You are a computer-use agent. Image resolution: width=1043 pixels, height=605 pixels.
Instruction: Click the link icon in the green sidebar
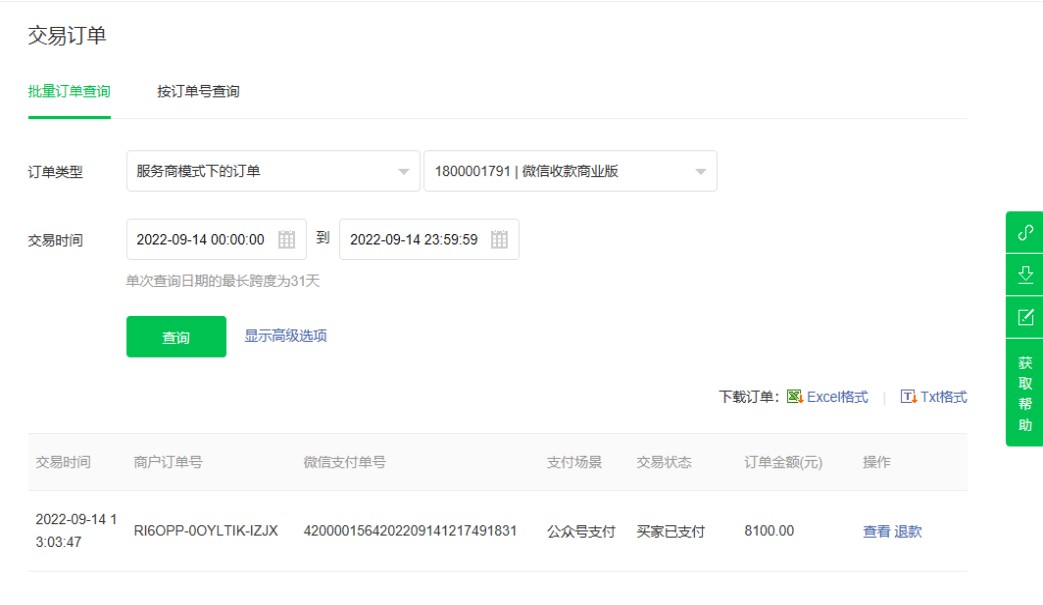coord(1025,232)
